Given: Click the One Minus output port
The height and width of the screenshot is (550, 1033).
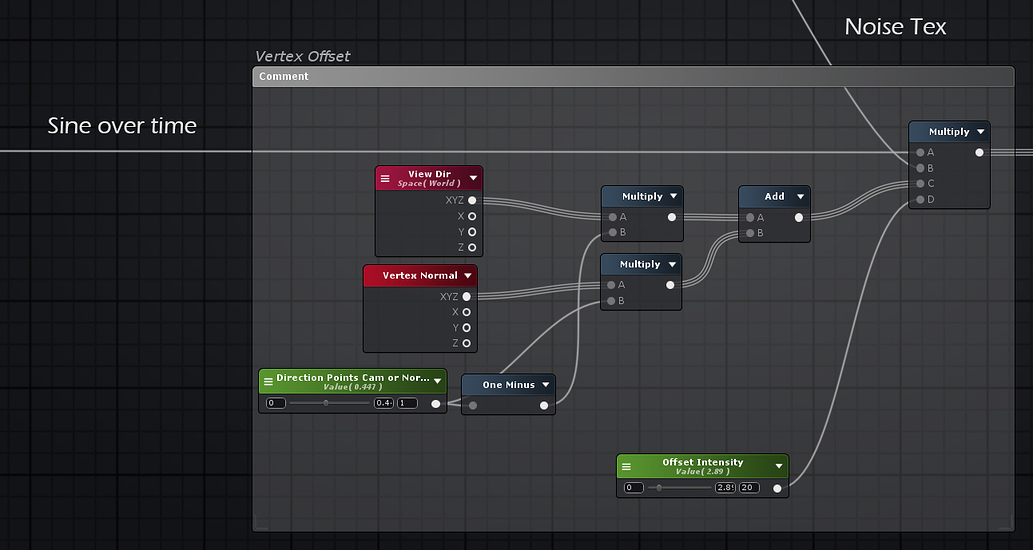Looking at the screenshot, I should 544,405.
